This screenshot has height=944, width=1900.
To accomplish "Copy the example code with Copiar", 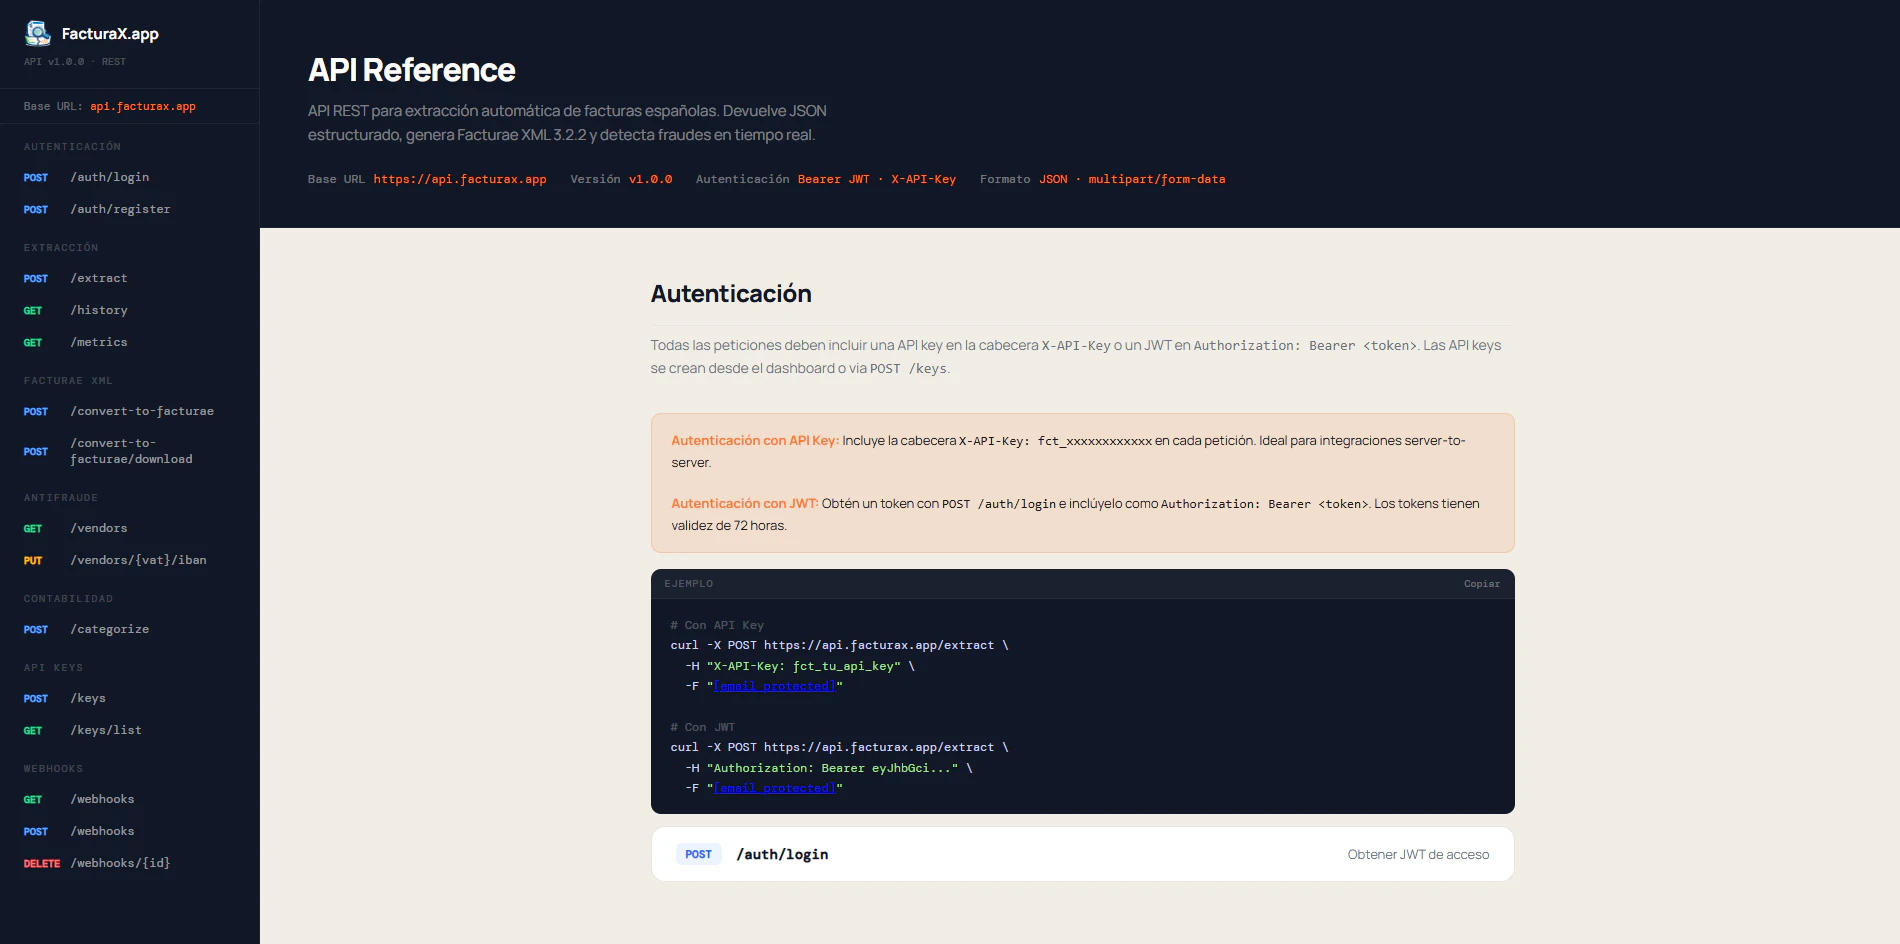I will pos(1481,584).
